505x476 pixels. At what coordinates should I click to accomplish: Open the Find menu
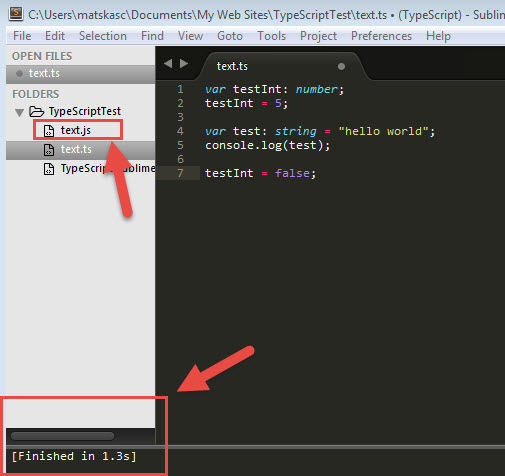152,36
